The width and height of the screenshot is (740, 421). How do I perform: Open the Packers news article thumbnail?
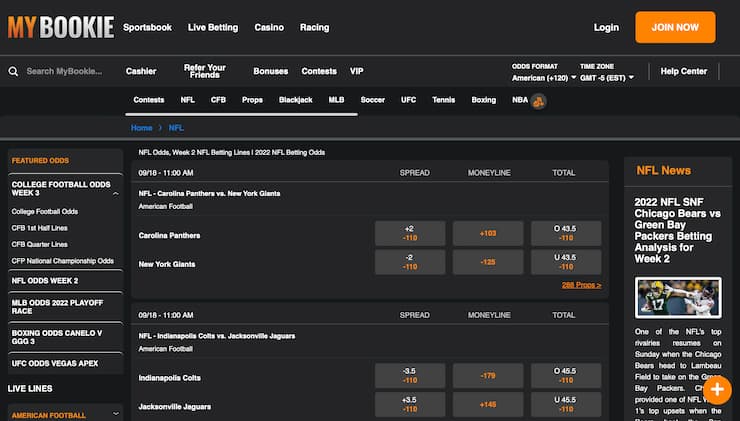[x=678, y=298]
